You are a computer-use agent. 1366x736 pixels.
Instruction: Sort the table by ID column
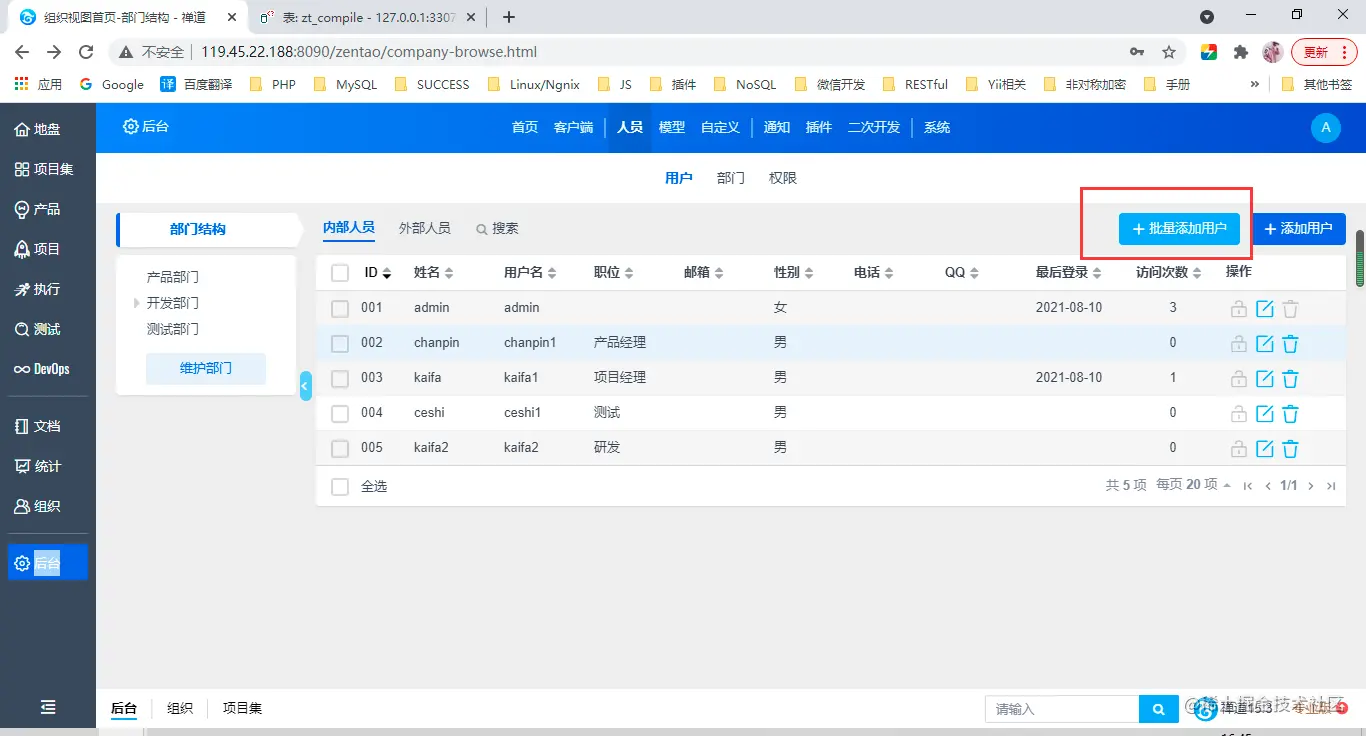click(x=377, y=273)
